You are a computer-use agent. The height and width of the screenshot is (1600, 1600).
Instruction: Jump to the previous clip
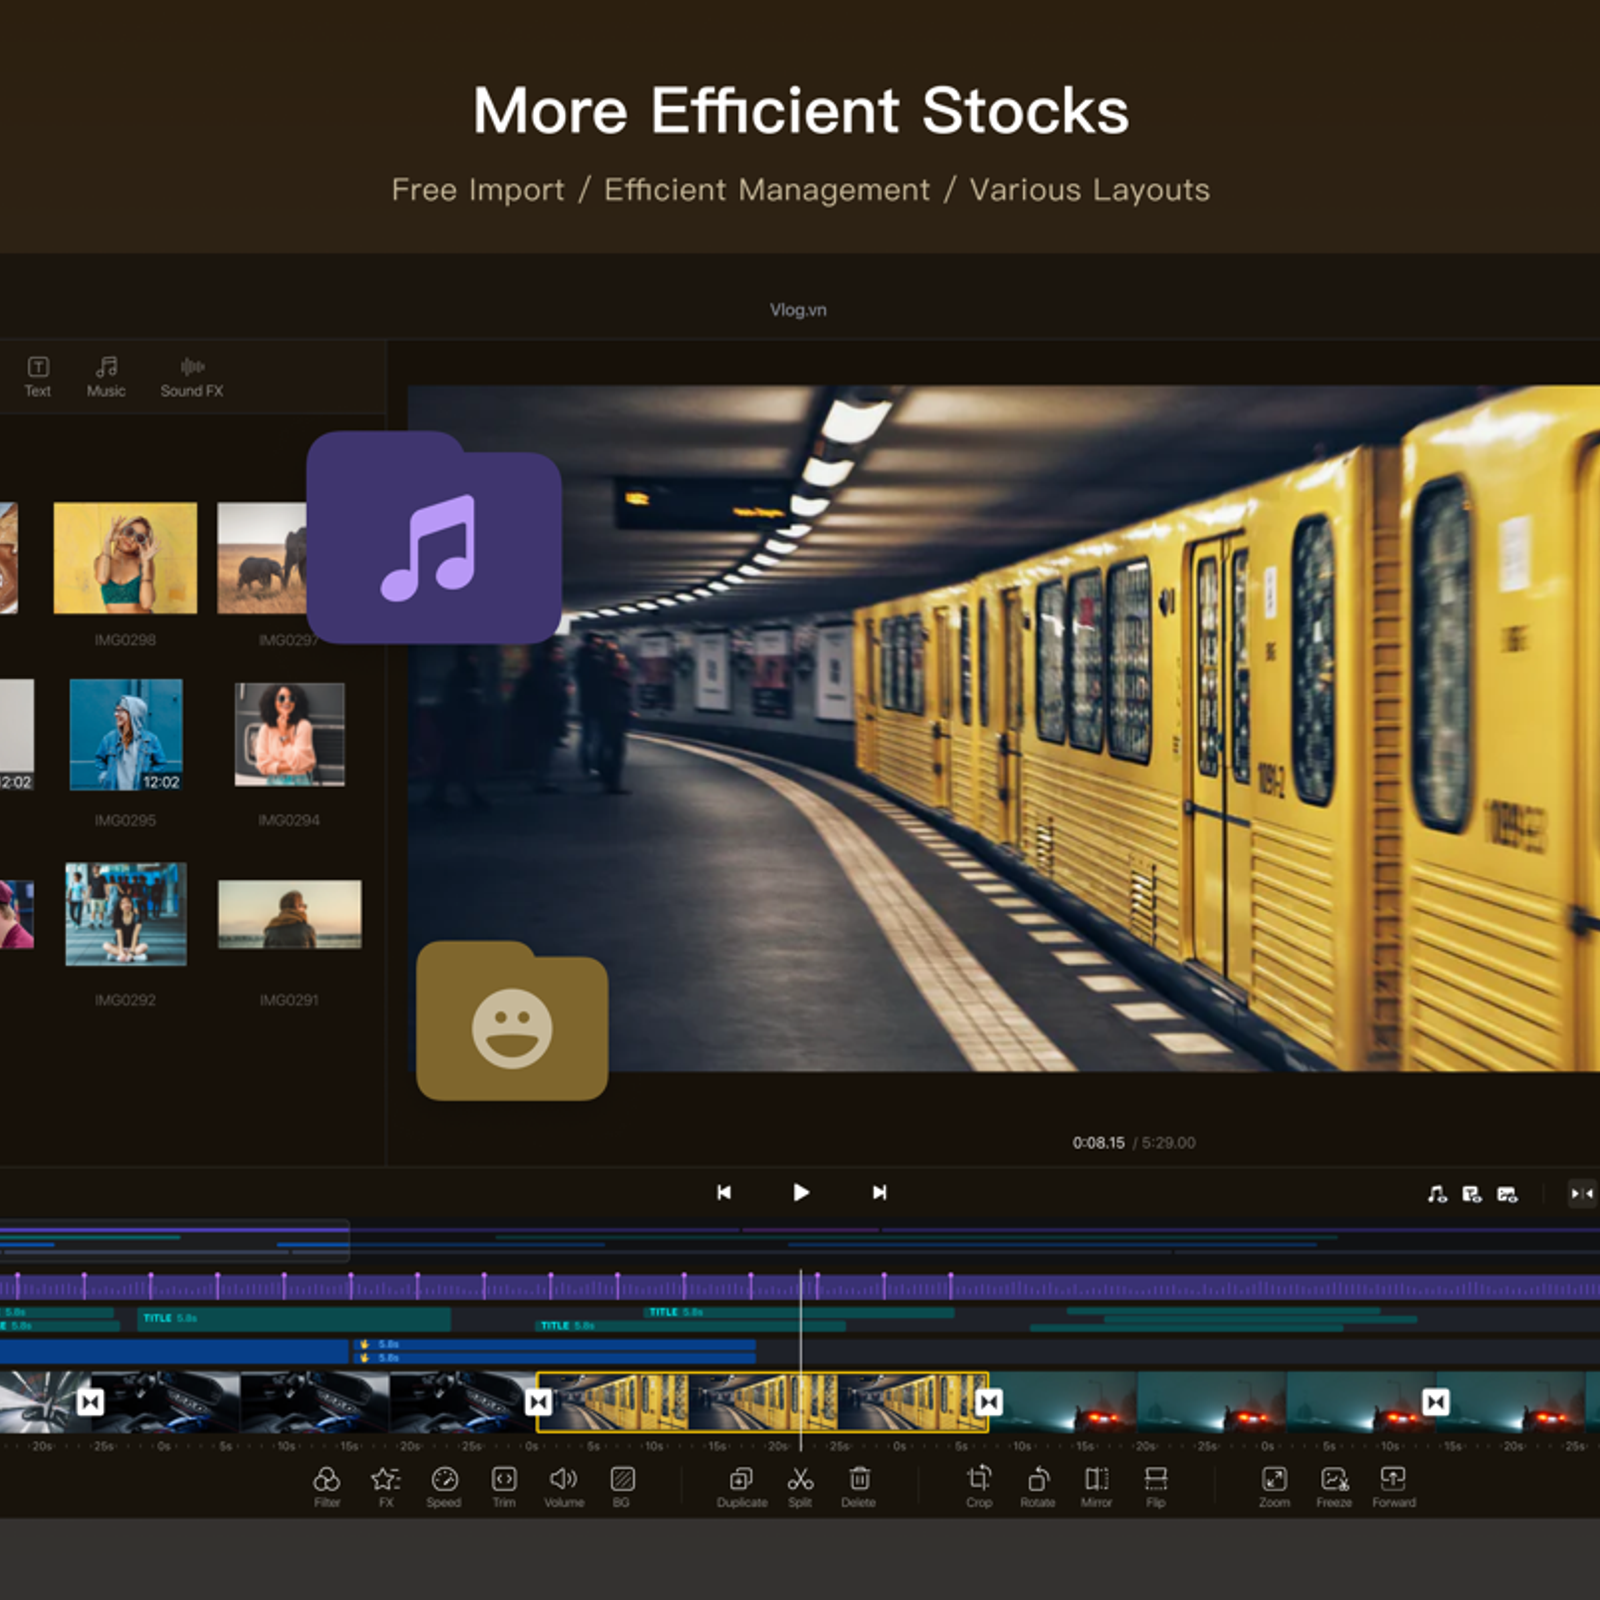pyautogui.click(x=724, y=1192)
